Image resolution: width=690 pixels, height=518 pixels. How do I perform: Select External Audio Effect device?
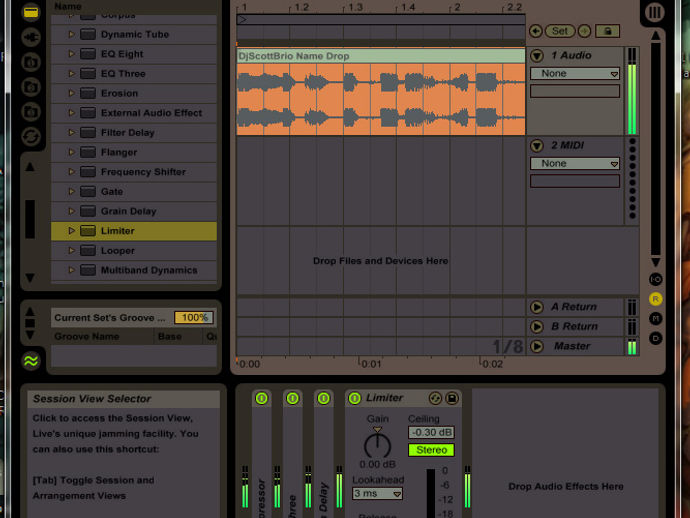134,113
